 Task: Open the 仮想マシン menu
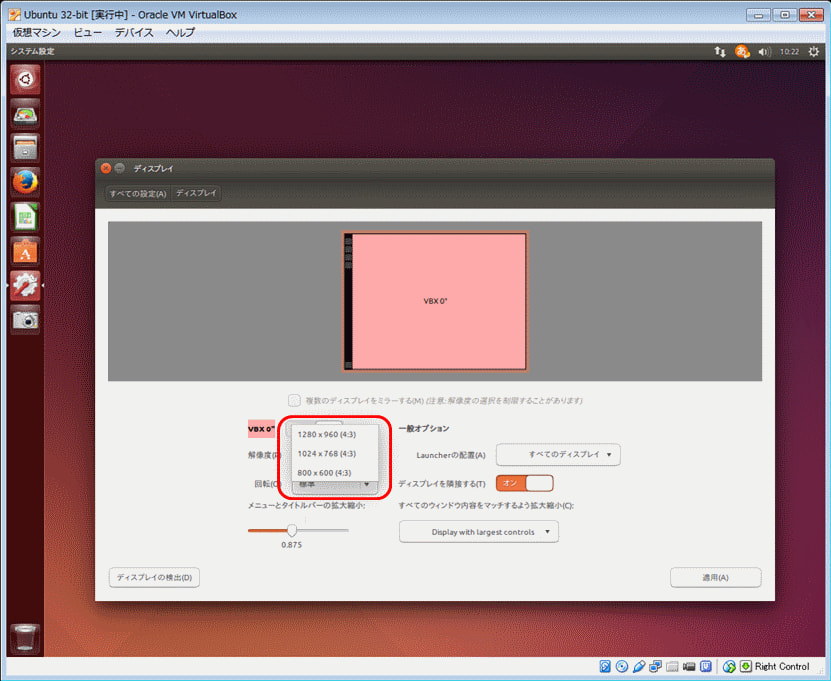pos(37,32)
